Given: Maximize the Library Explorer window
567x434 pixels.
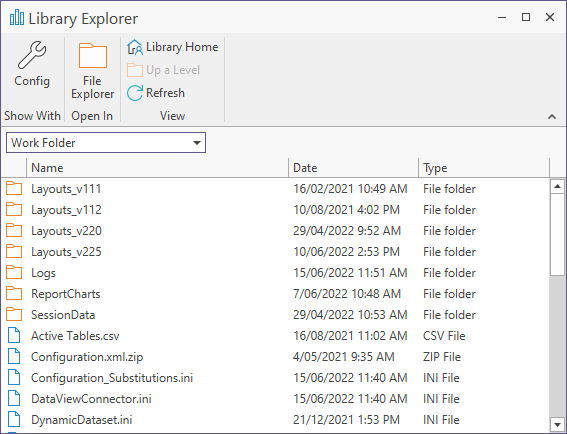Looking at the screenshot, I should pyautogui.click(x=526, y=17).
